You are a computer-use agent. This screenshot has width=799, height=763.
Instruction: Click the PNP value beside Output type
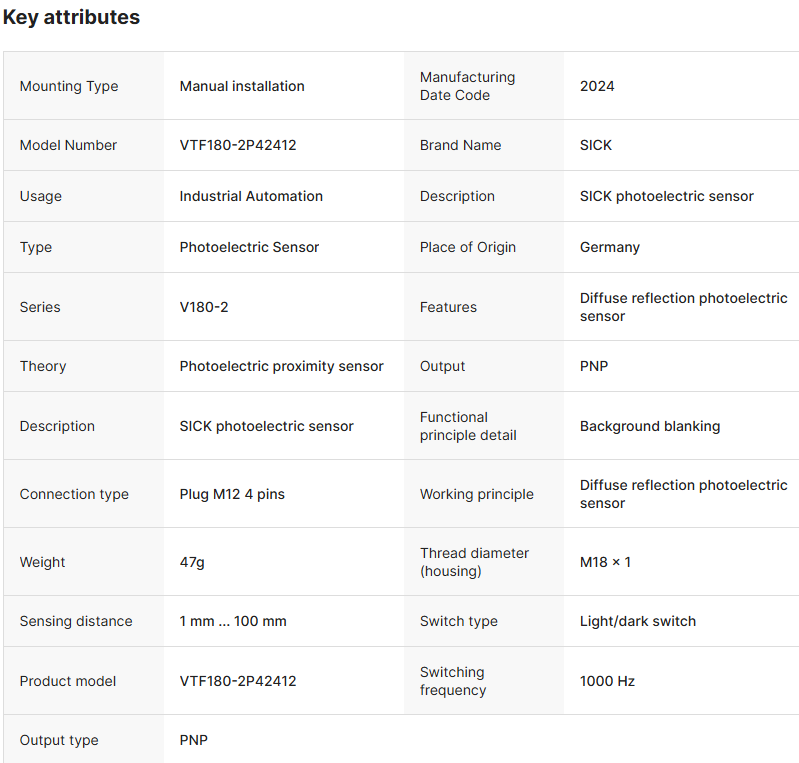[x=194, y=740]
